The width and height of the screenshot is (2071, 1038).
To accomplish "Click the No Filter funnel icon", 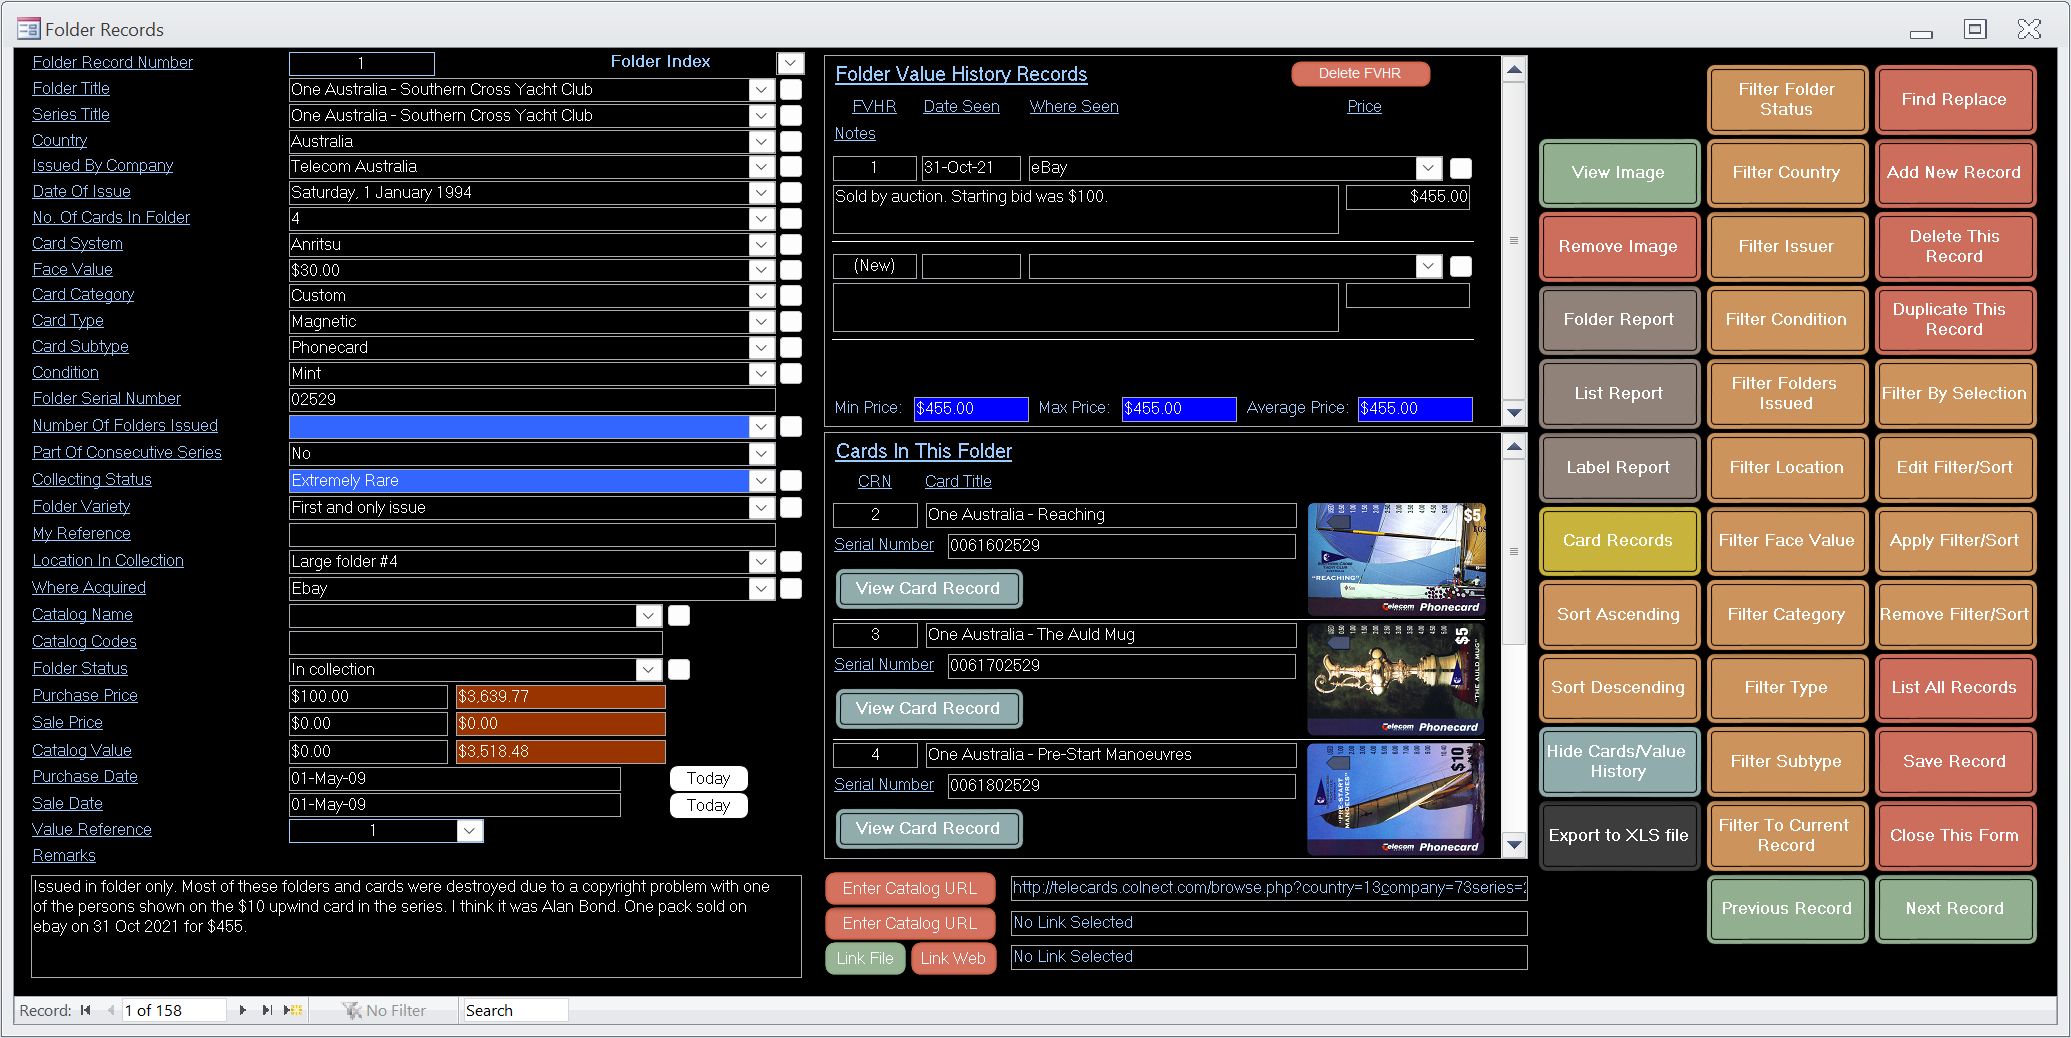I will coord(352,1010).
